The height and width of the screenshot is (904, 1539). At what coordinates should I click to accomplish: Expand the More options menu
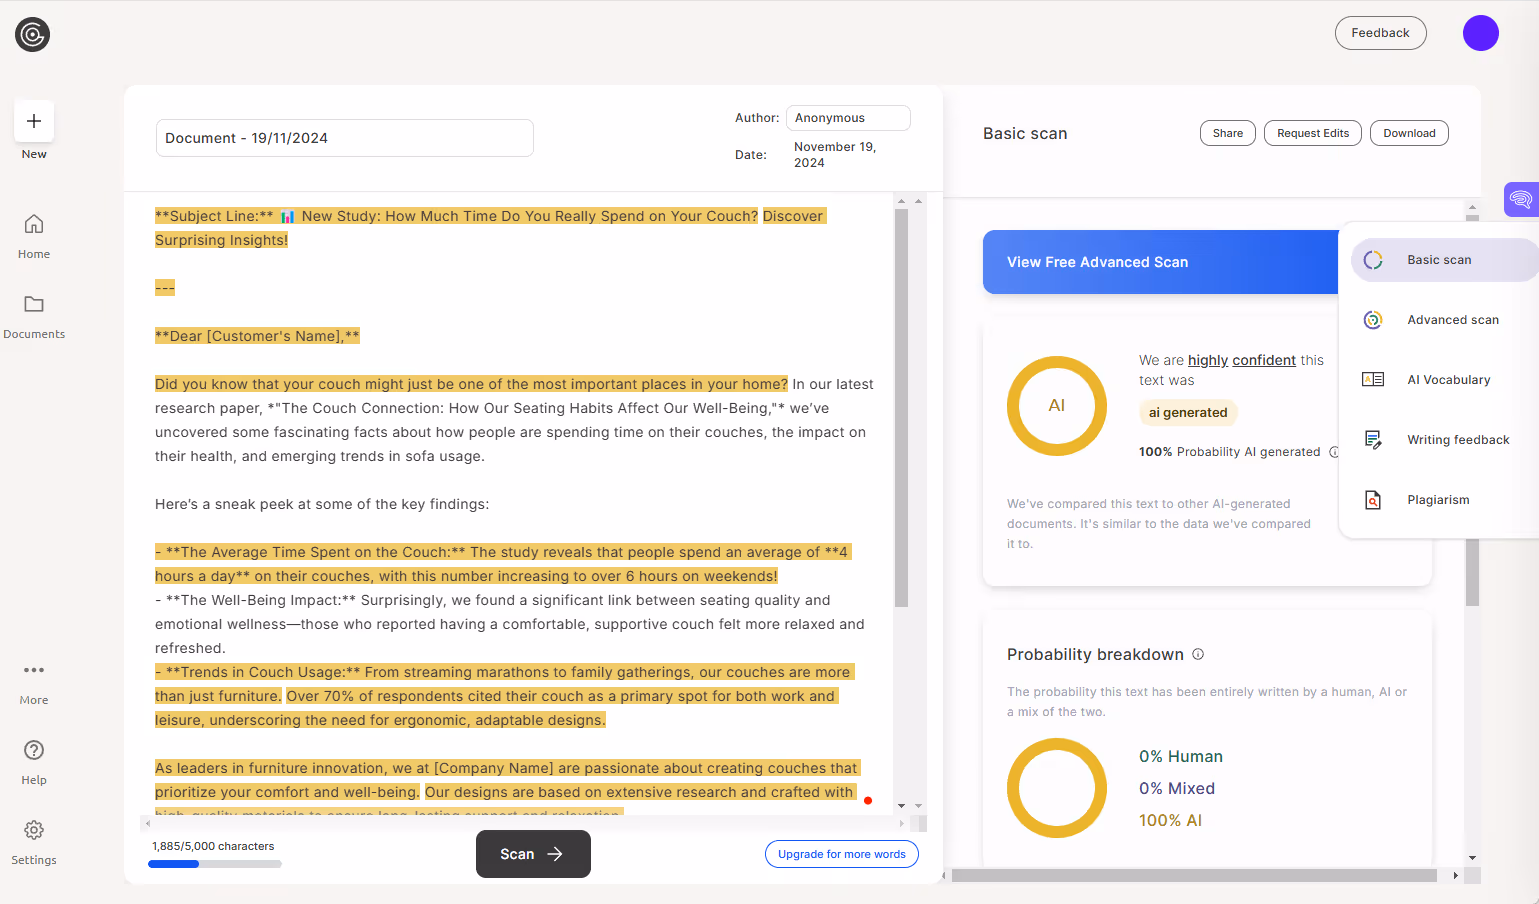click(33, 670)
